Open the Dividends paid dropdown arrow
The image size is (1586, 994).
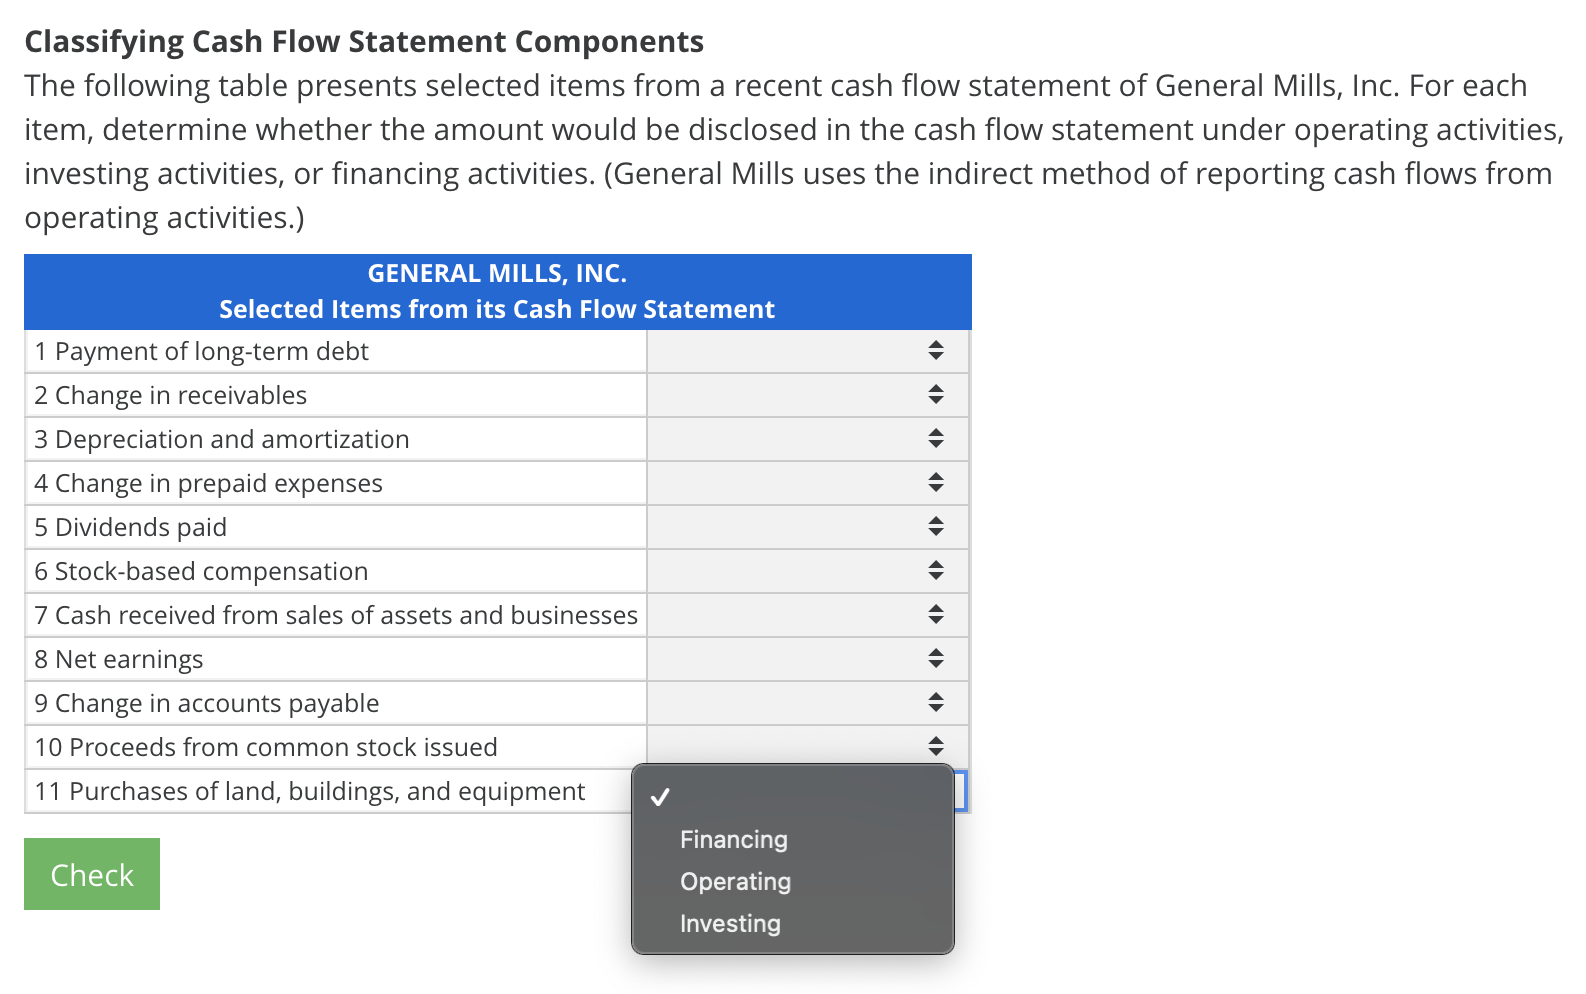(x=936, y=526)
